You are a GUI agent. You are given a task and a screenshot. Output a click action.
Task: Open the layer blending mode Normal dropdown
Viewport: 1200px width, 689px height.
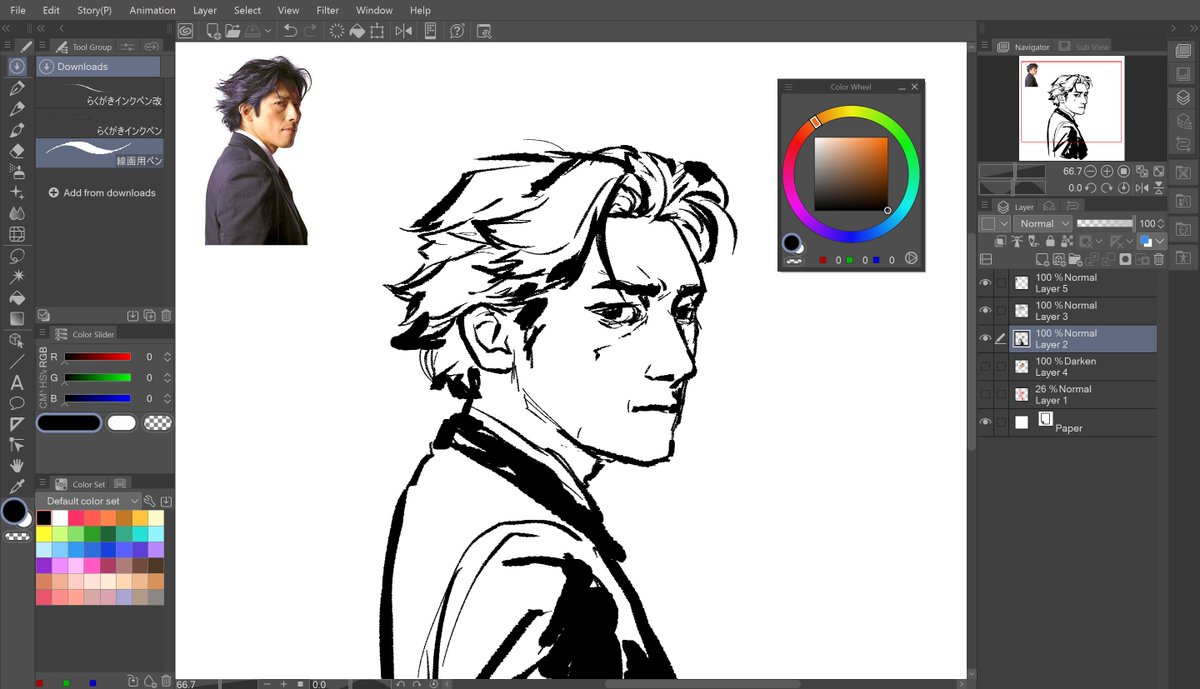click(1043, 224)
